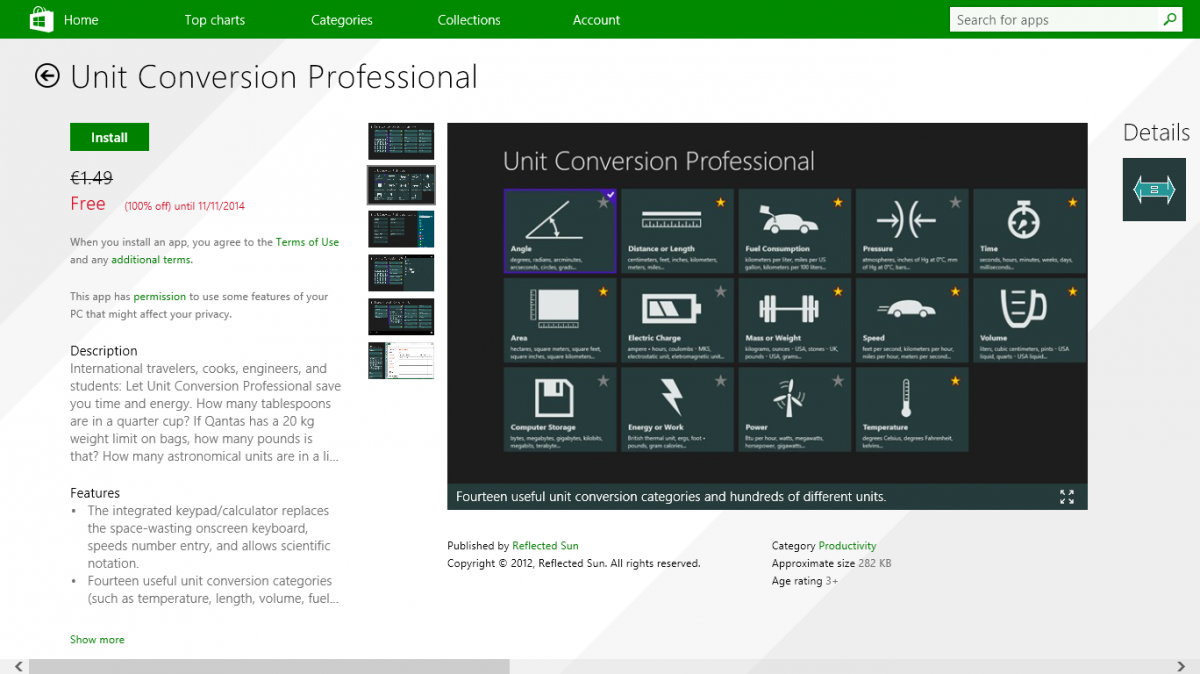Toggle favorite star on Electric Charge
Screen dimensions: 1200x674
click(721, 292)
